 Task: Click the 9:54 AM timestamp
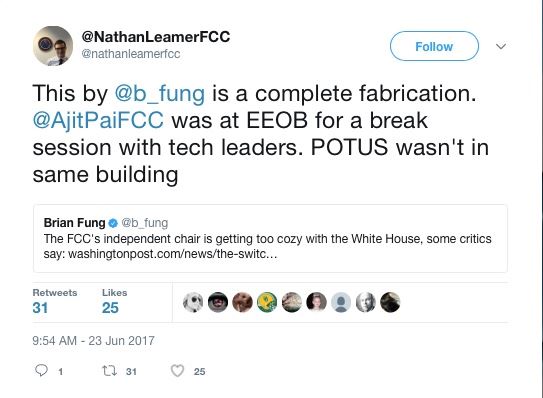click(94, 340)
